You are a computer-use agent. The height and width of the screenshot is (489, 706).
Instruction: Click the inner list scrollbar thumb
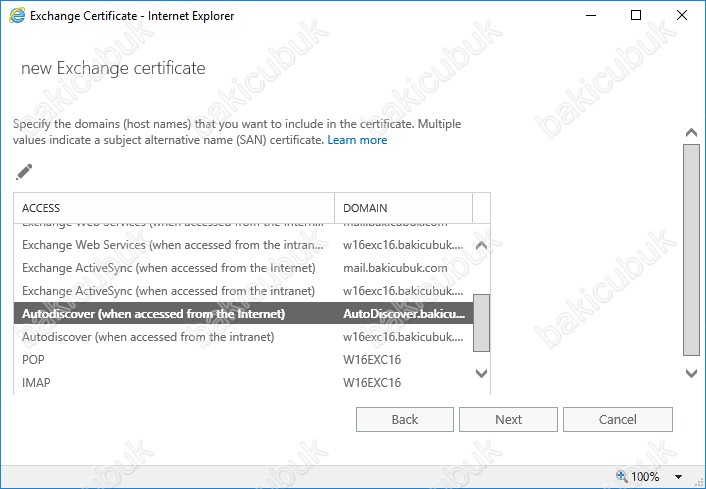pos(481,323)
